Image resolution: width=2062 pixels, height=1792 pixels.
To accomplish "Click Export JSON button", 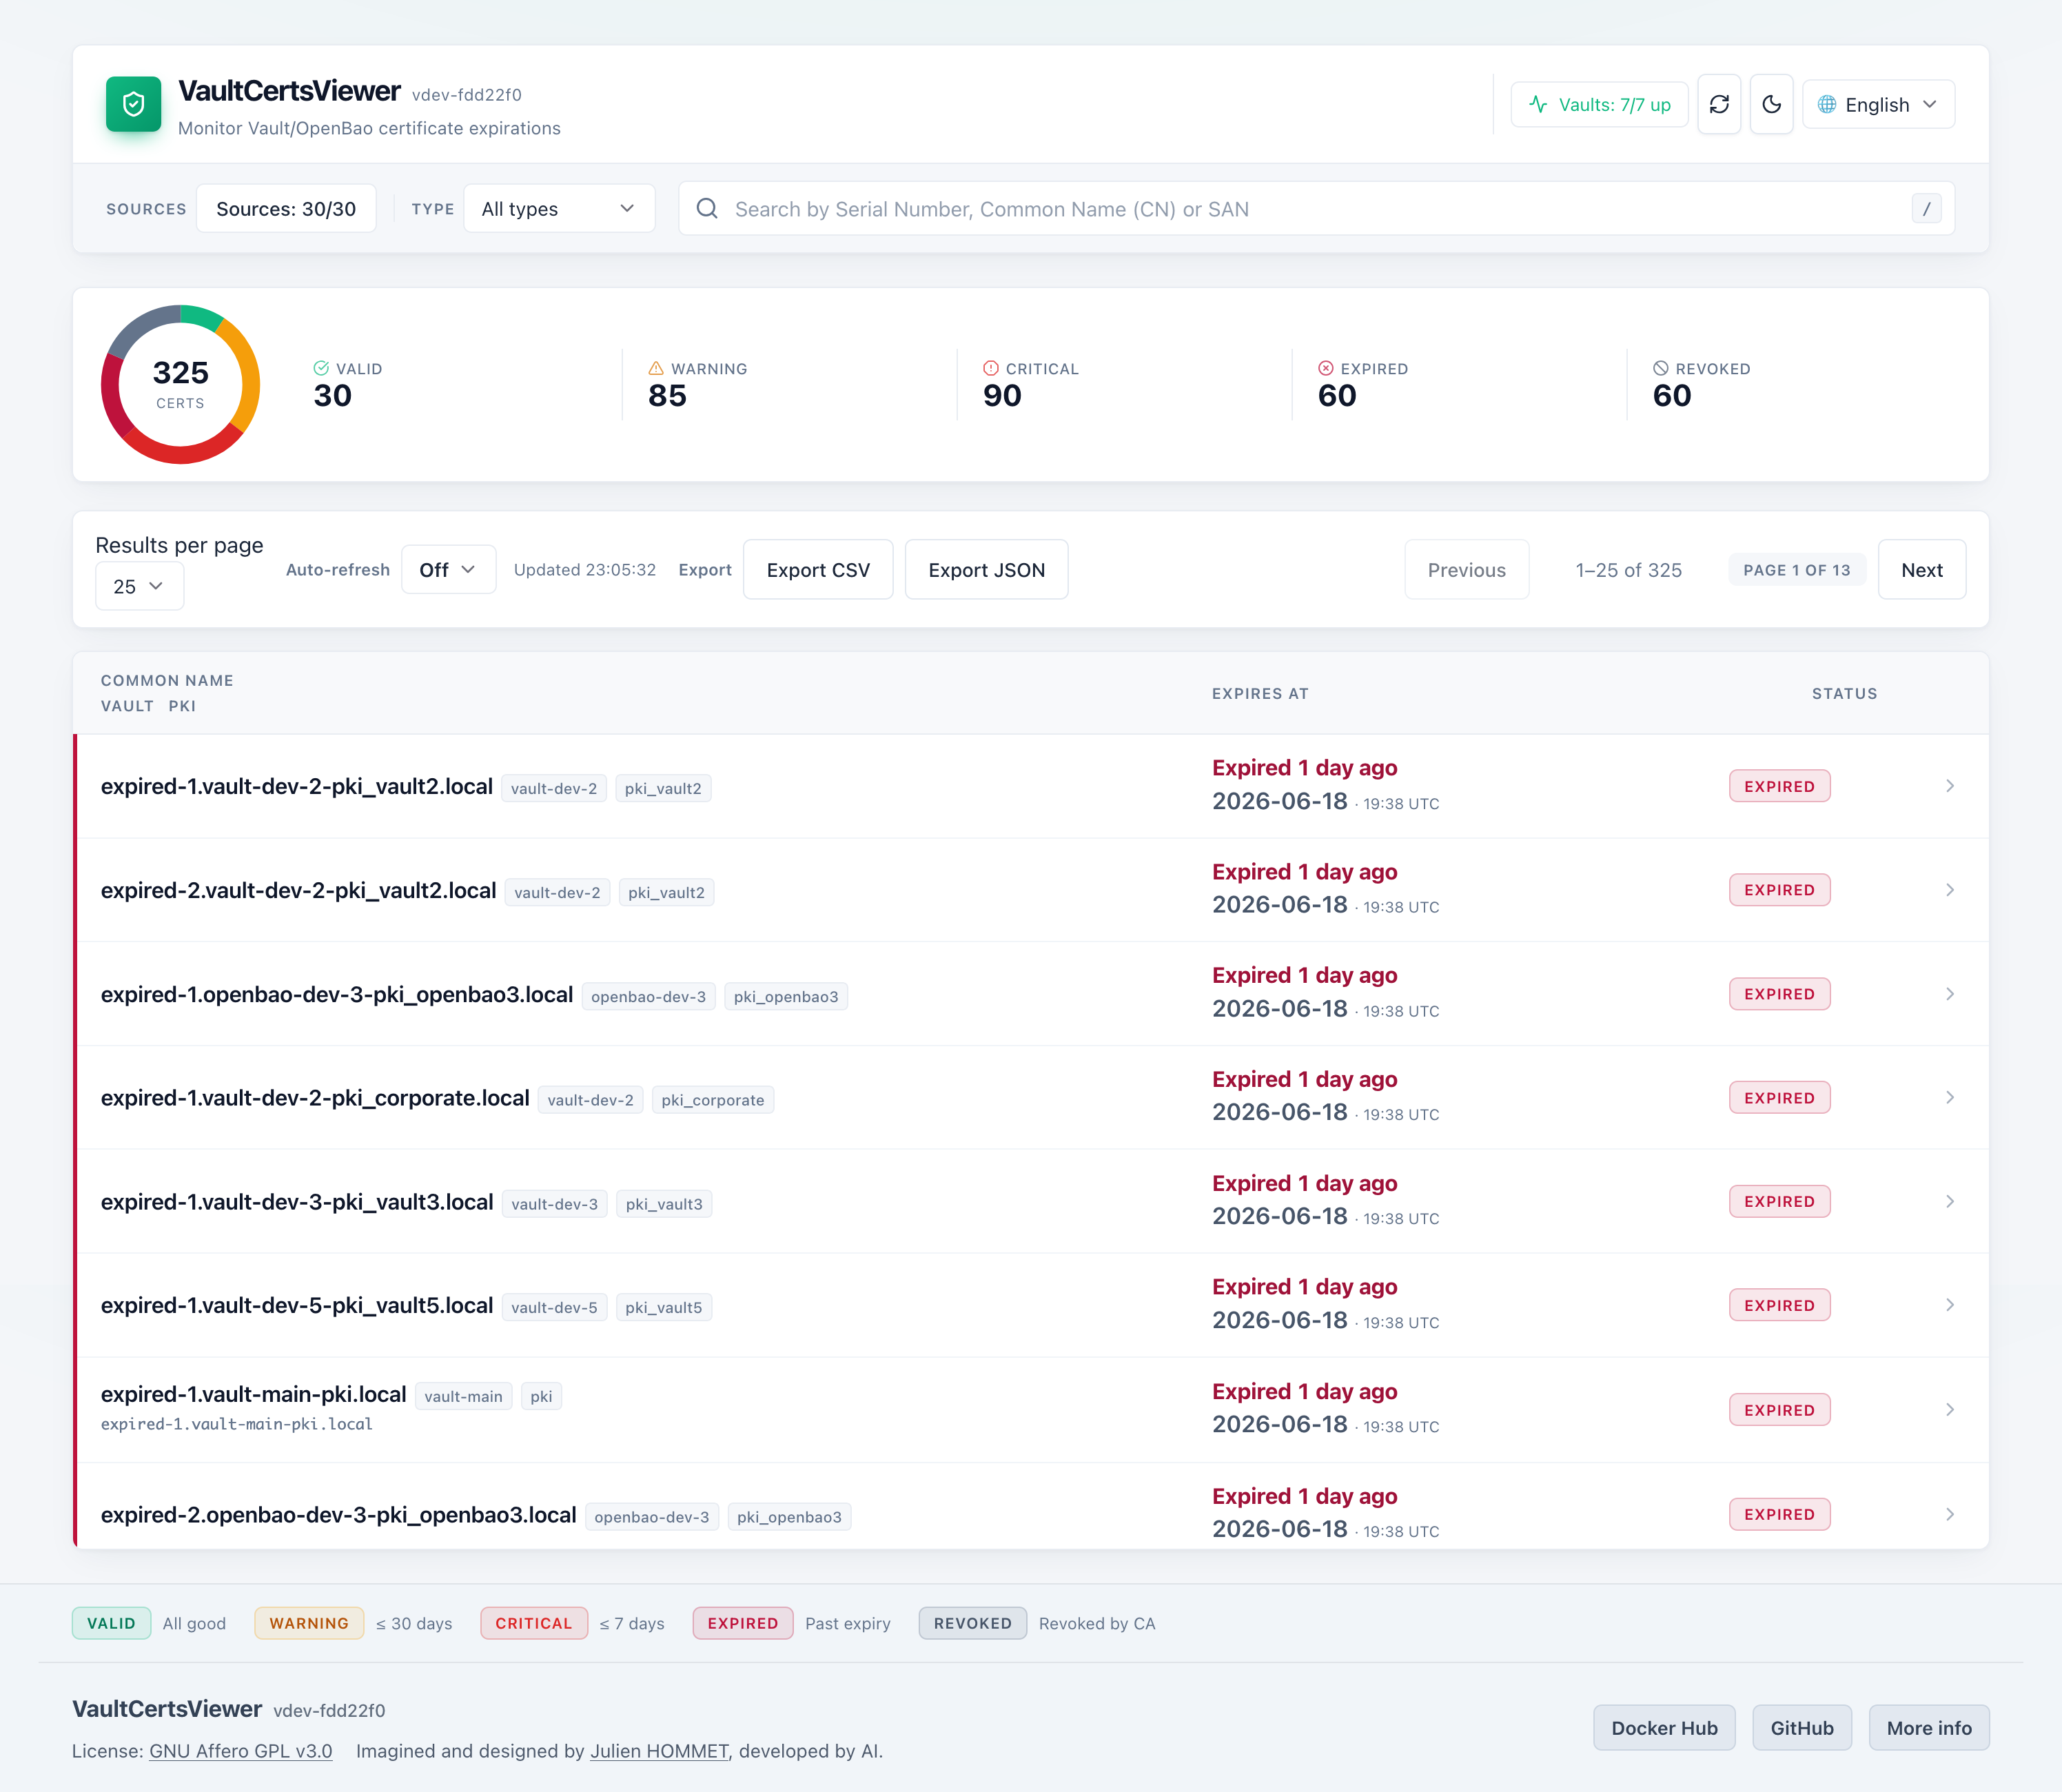I will [986, 569].
